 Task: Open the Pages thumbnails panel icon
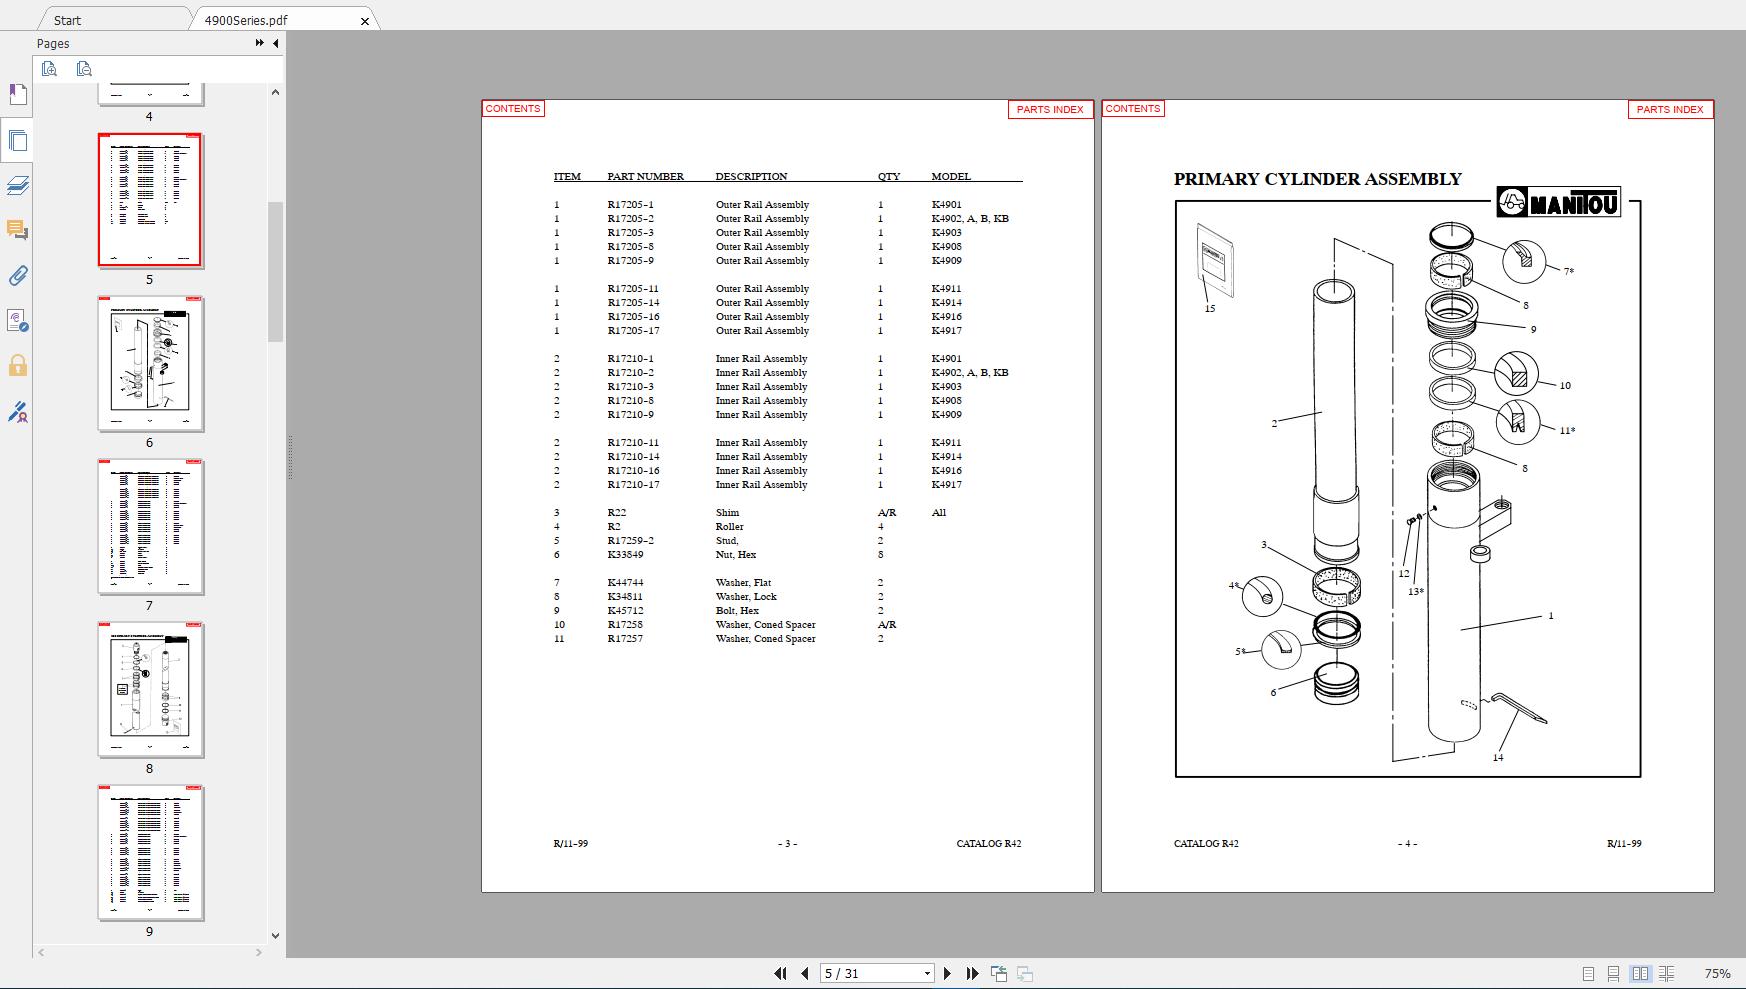17,141
